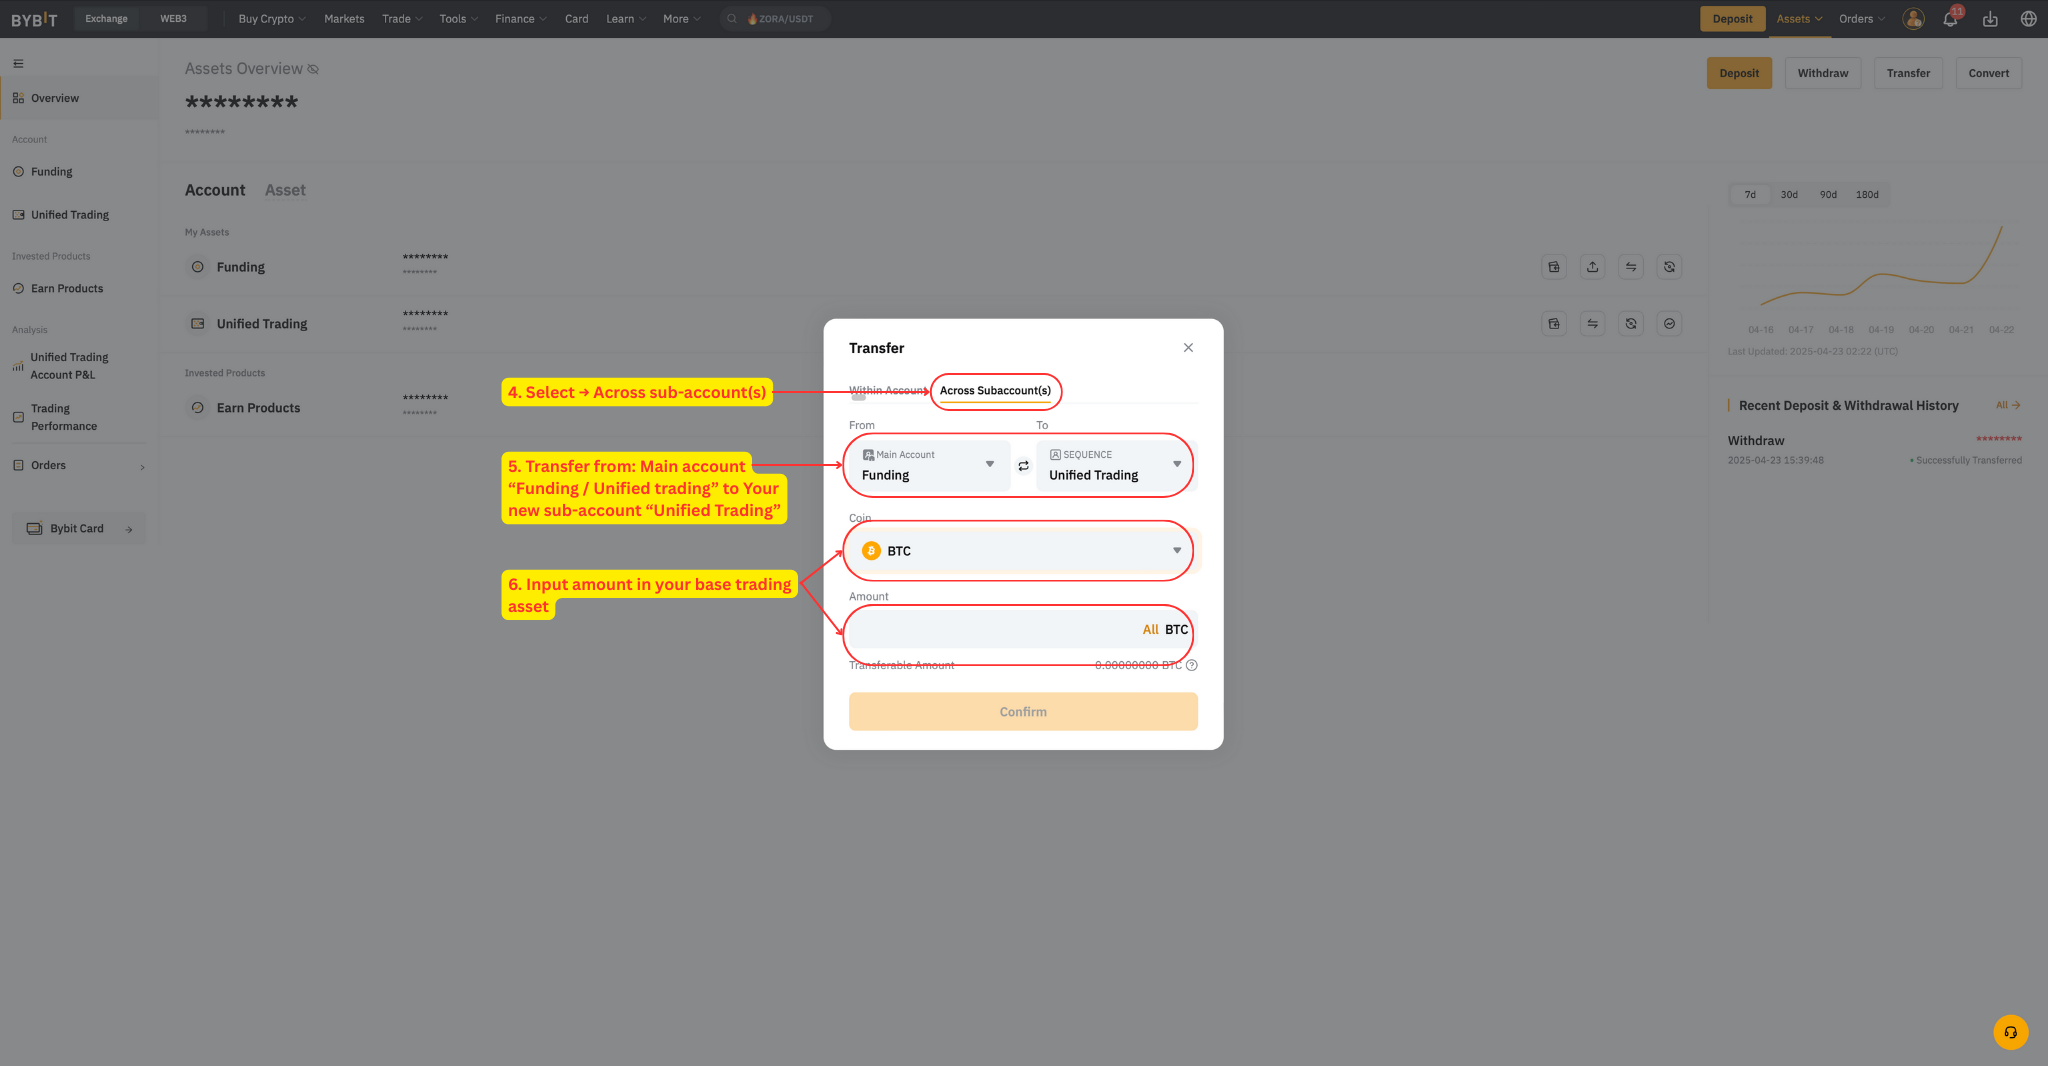
Task: Click the Funding row coin icon
Action: (198, 267)
